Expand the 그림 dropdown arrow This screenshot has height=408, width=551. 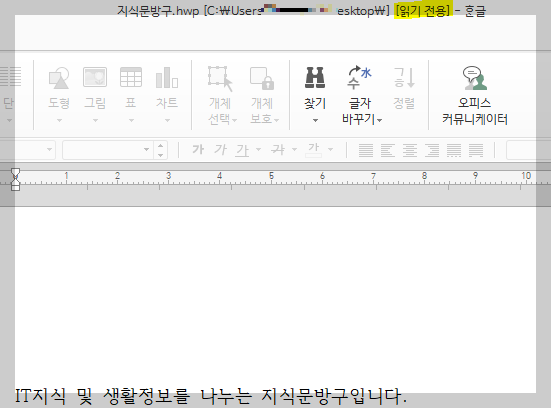95,121
